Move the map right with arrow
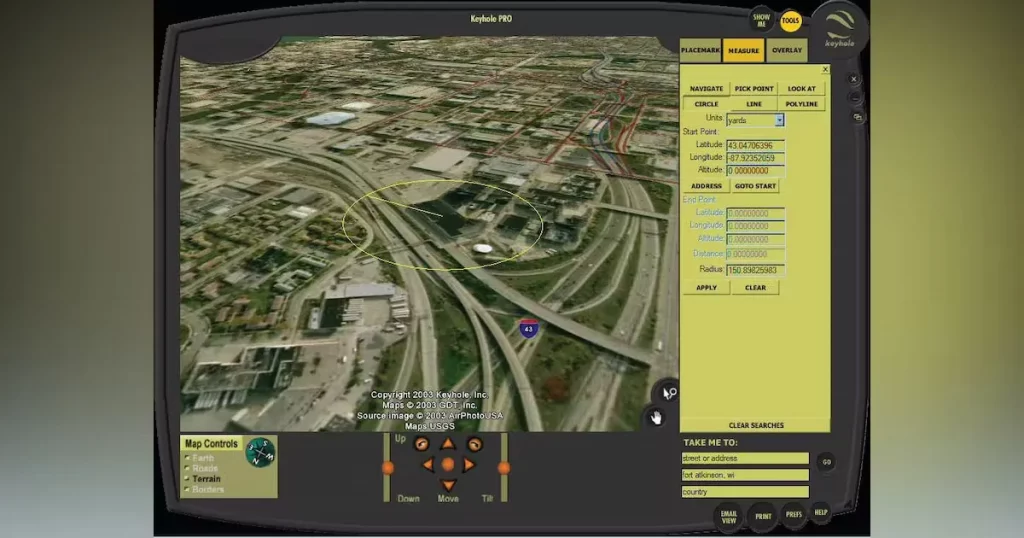The height and width of the screenshot is (538, 1024). pyautogui.click(x=468, y=465)
